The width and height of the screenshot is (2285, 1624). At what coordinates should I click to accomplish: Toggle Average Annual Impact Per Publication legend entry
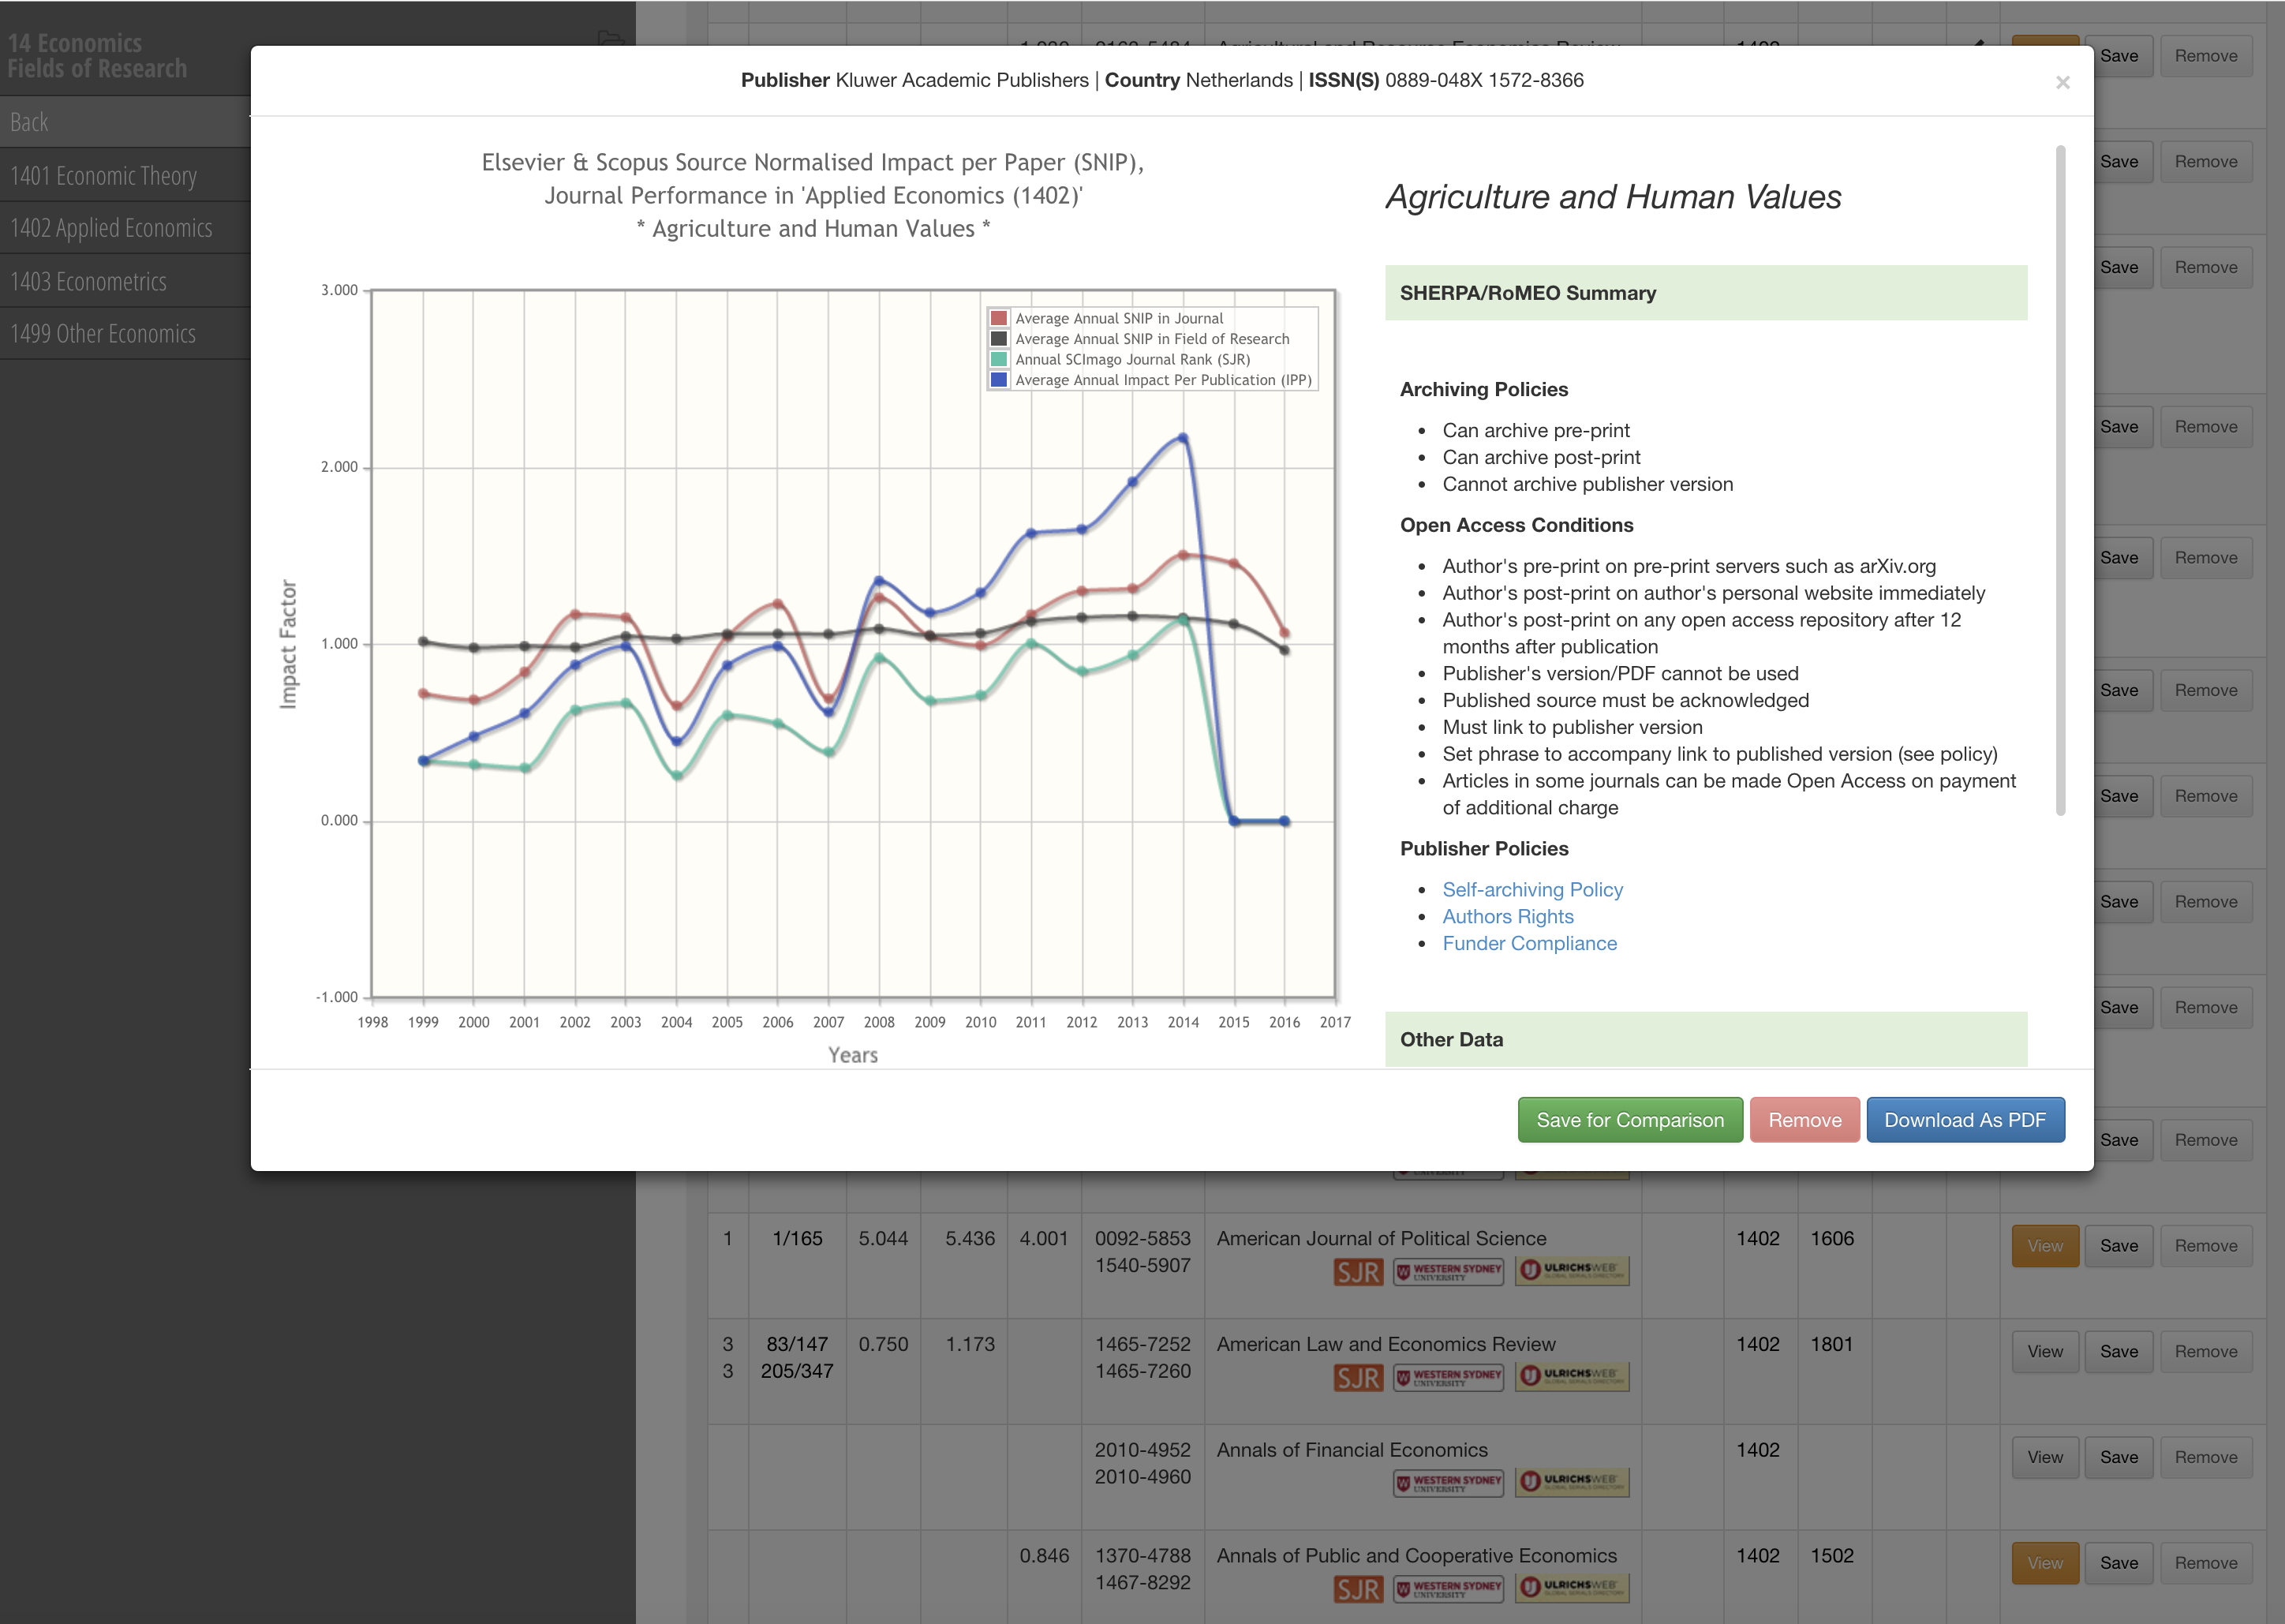pos(1162,380)
